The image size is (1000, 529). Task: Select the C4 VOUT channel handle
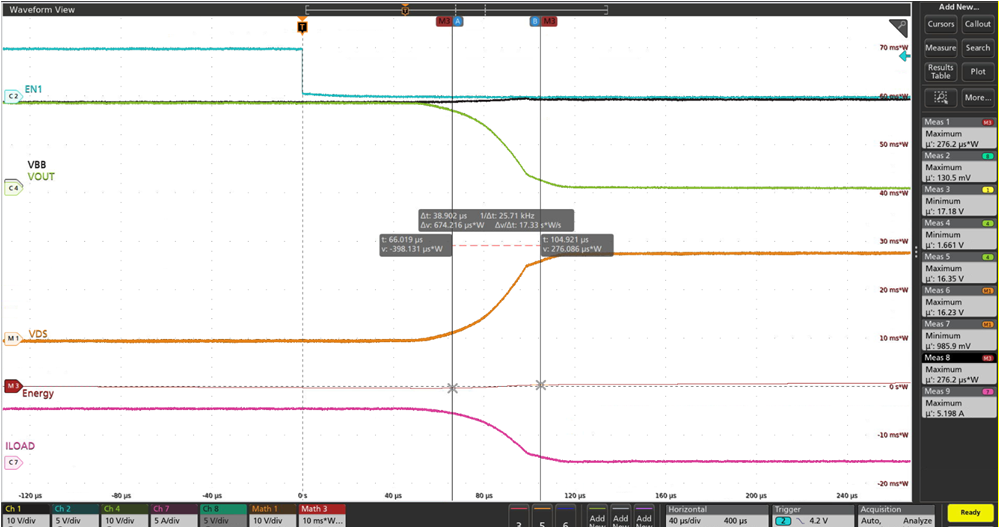13,187
